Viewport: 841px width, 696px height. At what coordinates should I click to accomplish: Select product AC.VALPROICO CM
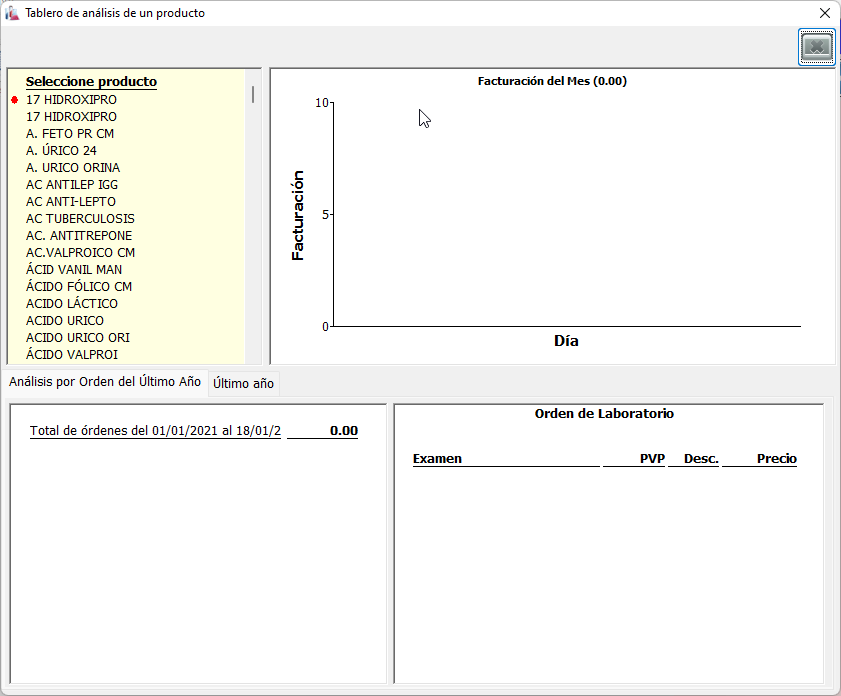click(x=80, y=253)
